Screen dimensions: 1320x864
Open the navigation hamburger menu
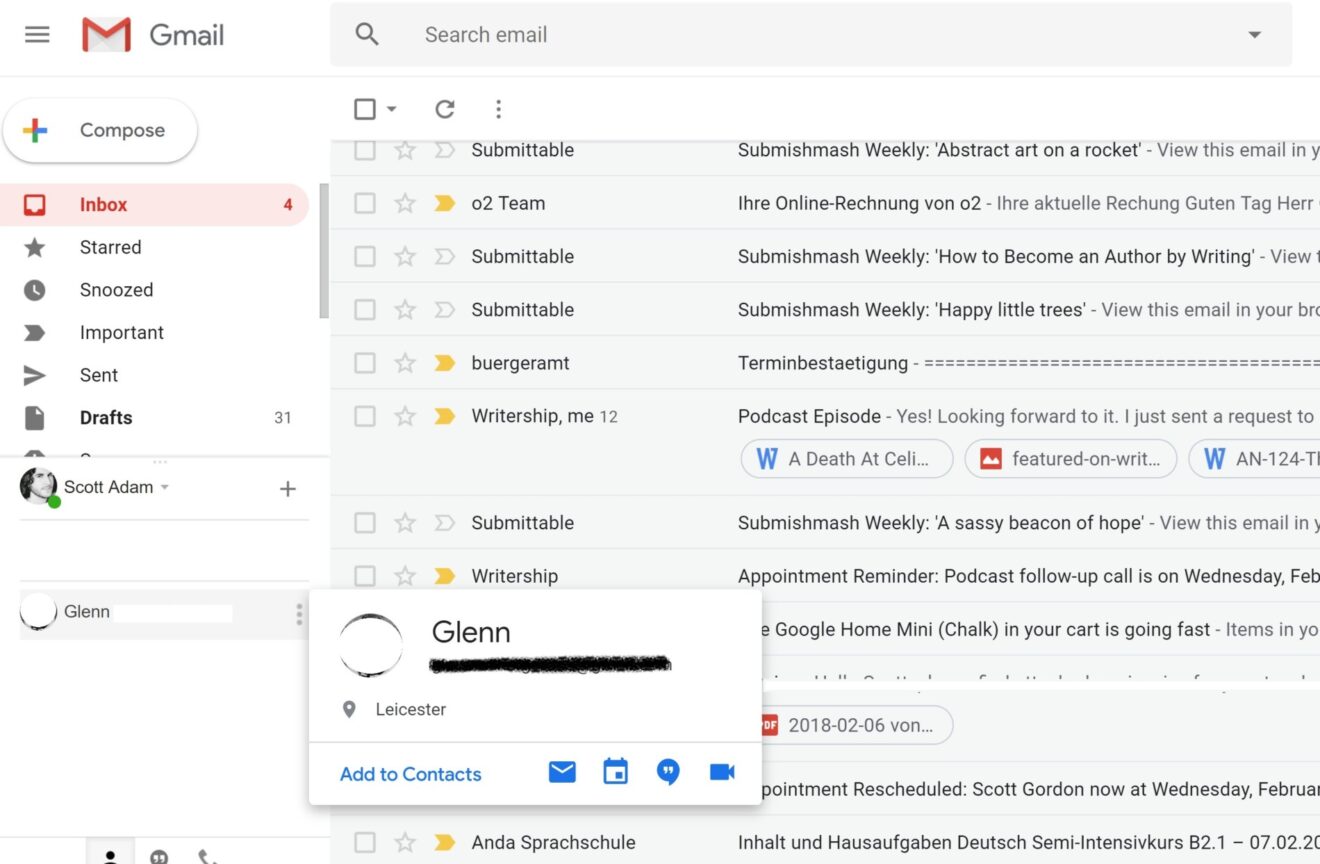(x=37, y=33)
